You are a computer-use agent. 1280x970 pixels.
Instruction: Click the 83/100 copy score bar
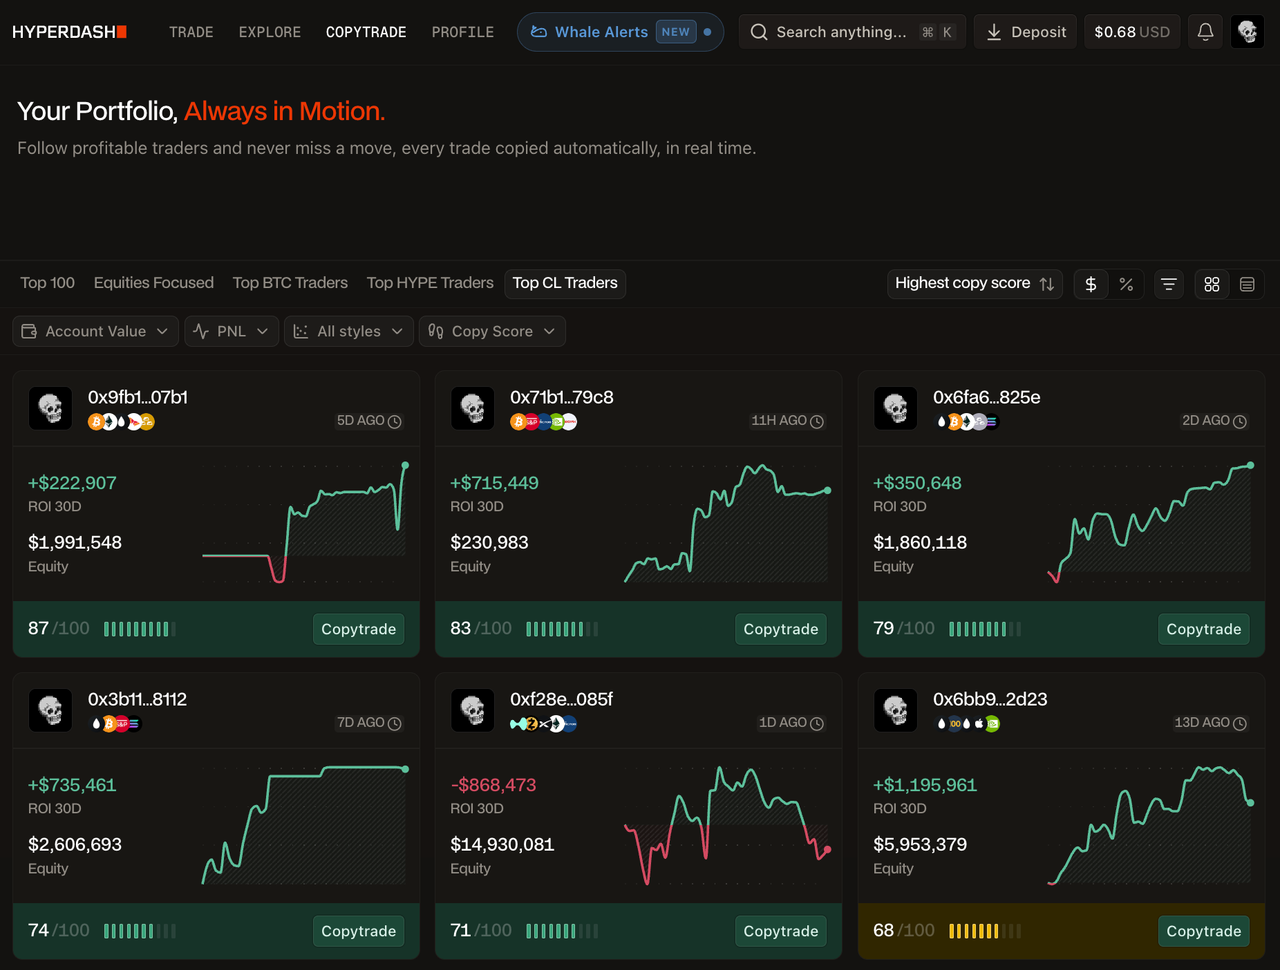coord(562,629)
